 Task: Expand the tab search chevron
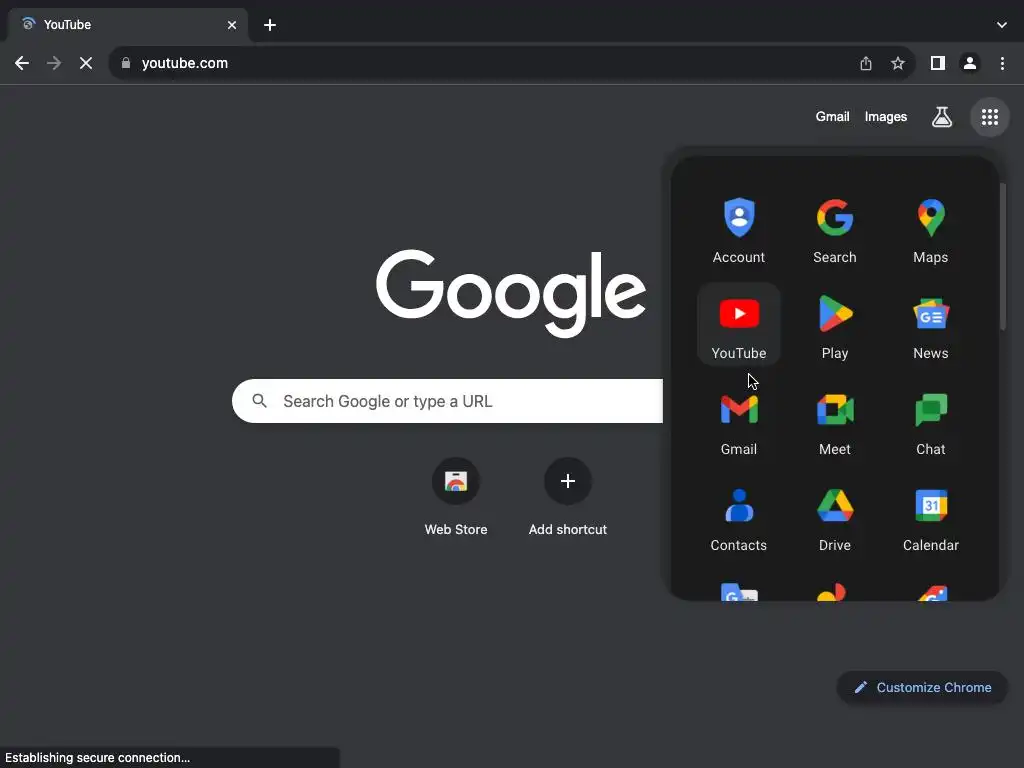pos(1002,25)
